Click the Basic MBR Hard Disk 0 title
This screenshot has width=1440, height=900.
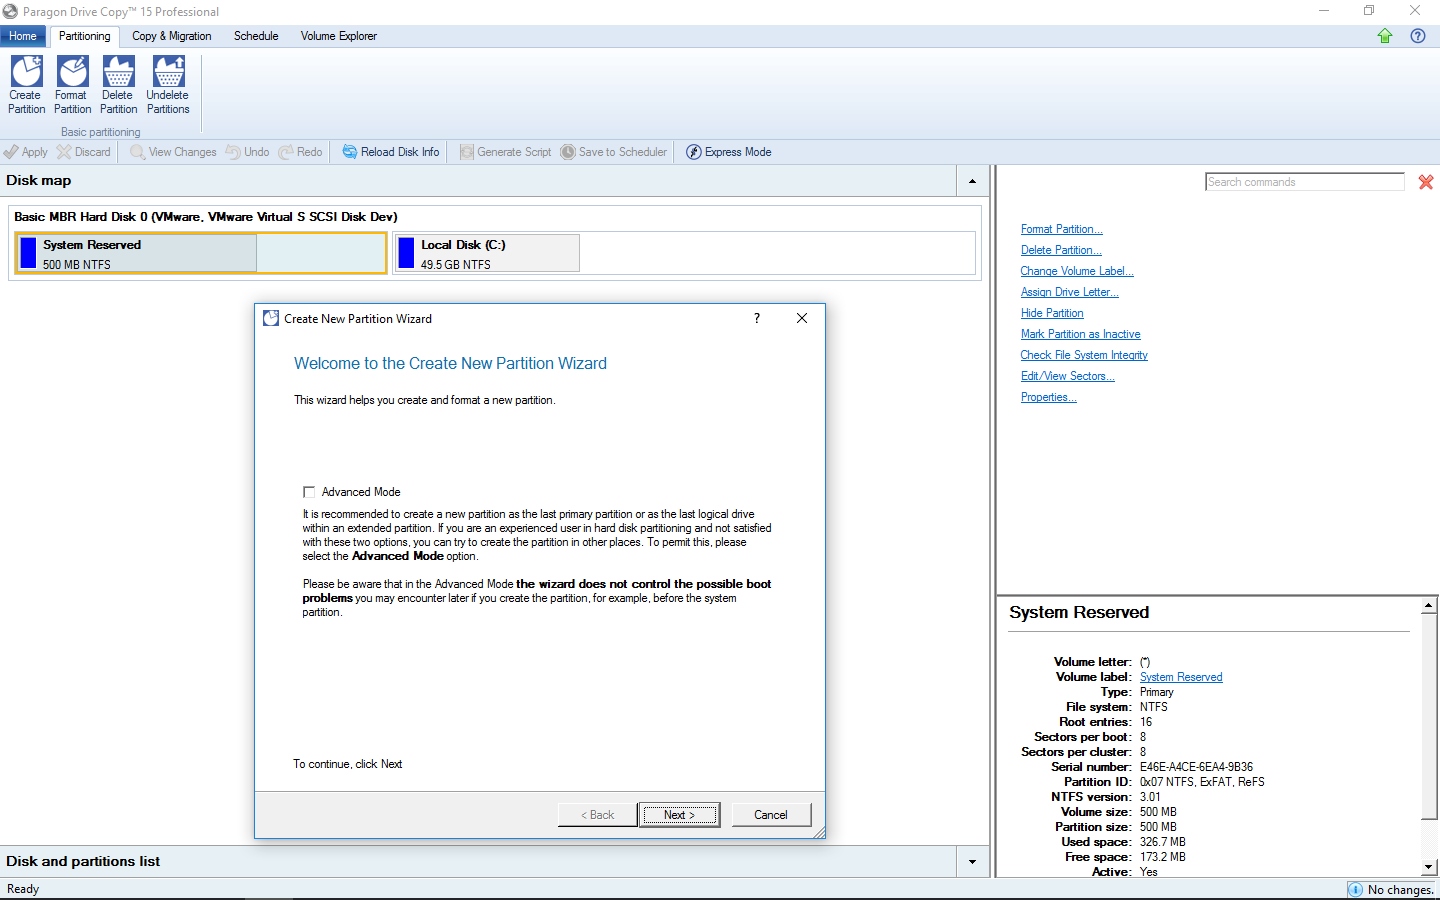click(x=206, y=216)
